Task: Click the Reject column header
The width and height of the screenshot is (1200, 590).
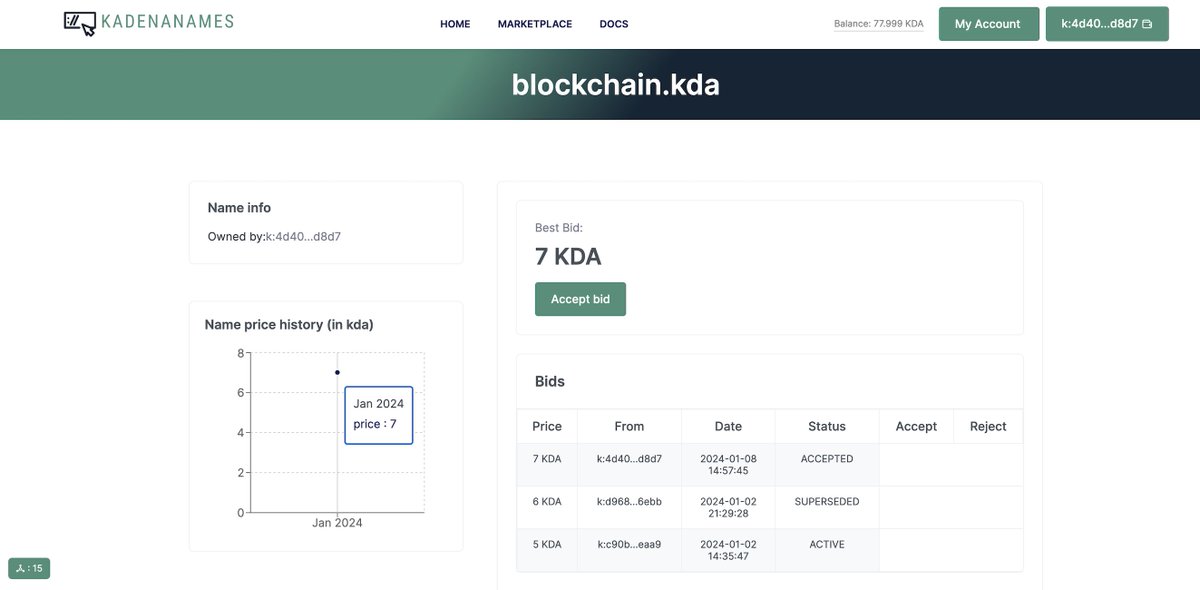Action: (x=988, y=426)
